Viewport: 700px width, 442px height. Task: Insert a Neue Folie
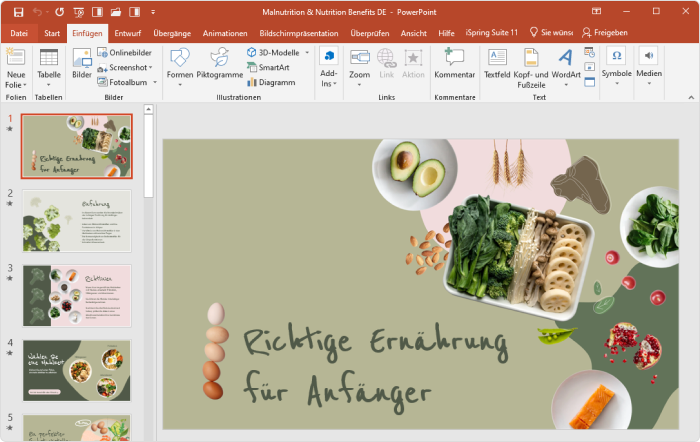click(16, 68)
